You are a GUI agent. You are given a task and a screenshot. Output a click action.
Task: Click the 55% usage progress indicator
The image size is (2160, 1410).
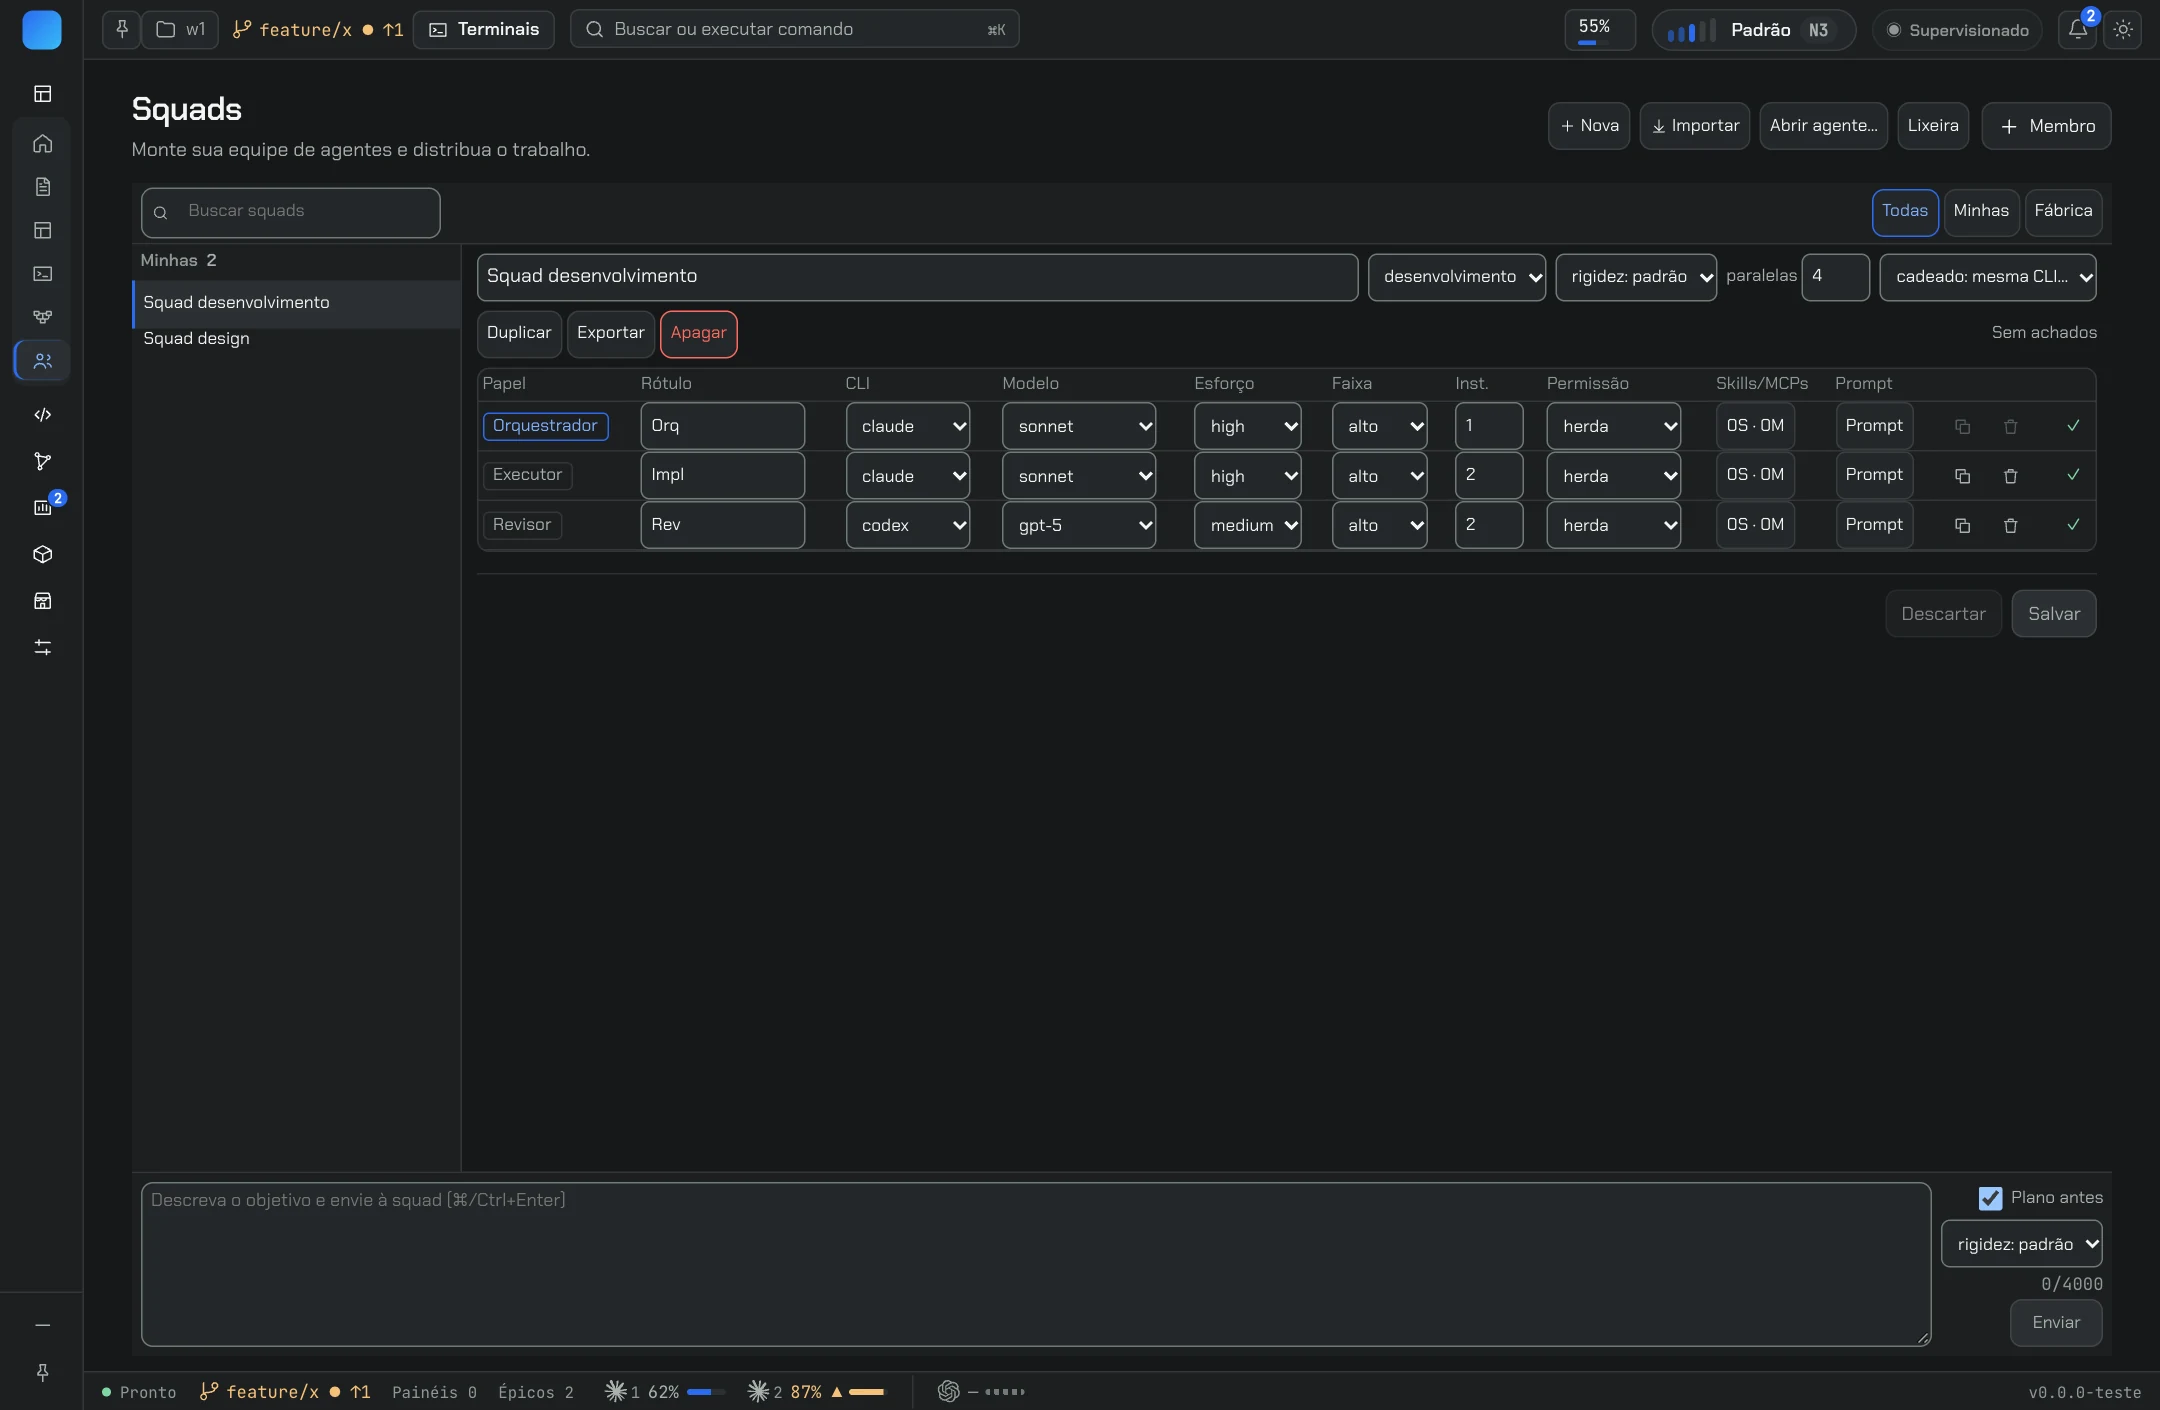[x=1600, y=29]
